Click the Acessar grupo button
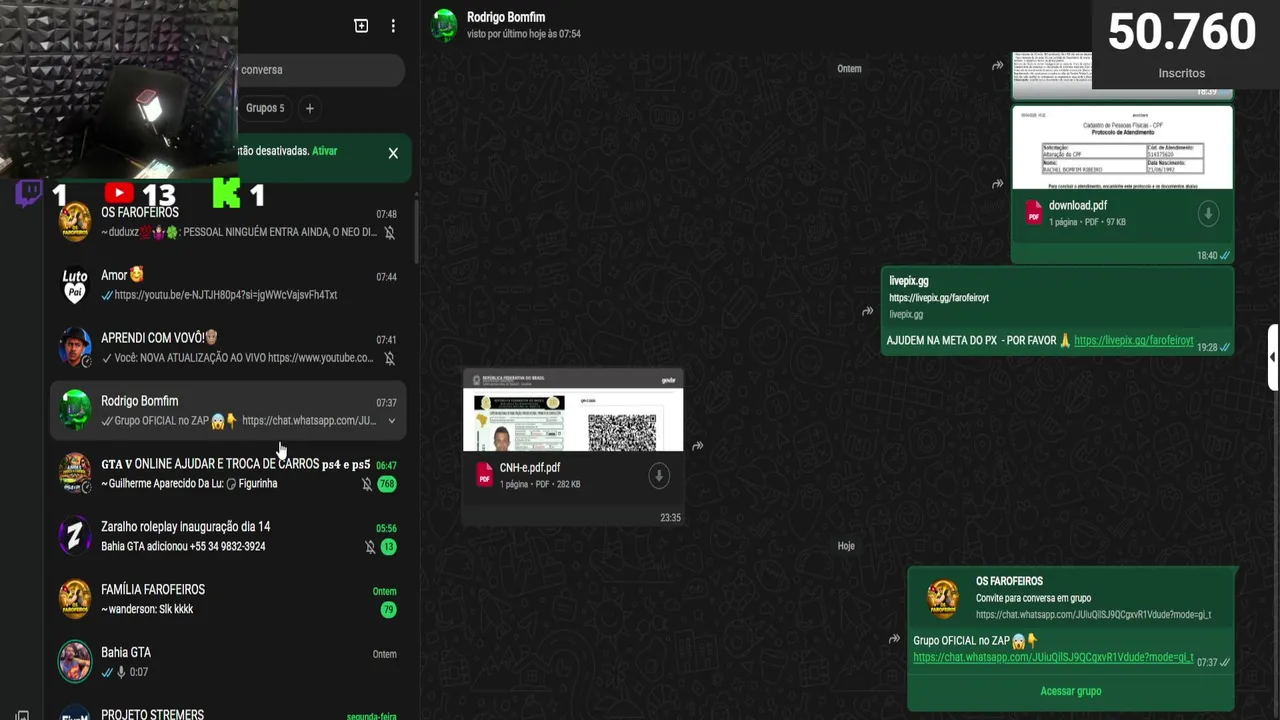This screenshot has width=1280, height=720. (x=1070, y=691)
